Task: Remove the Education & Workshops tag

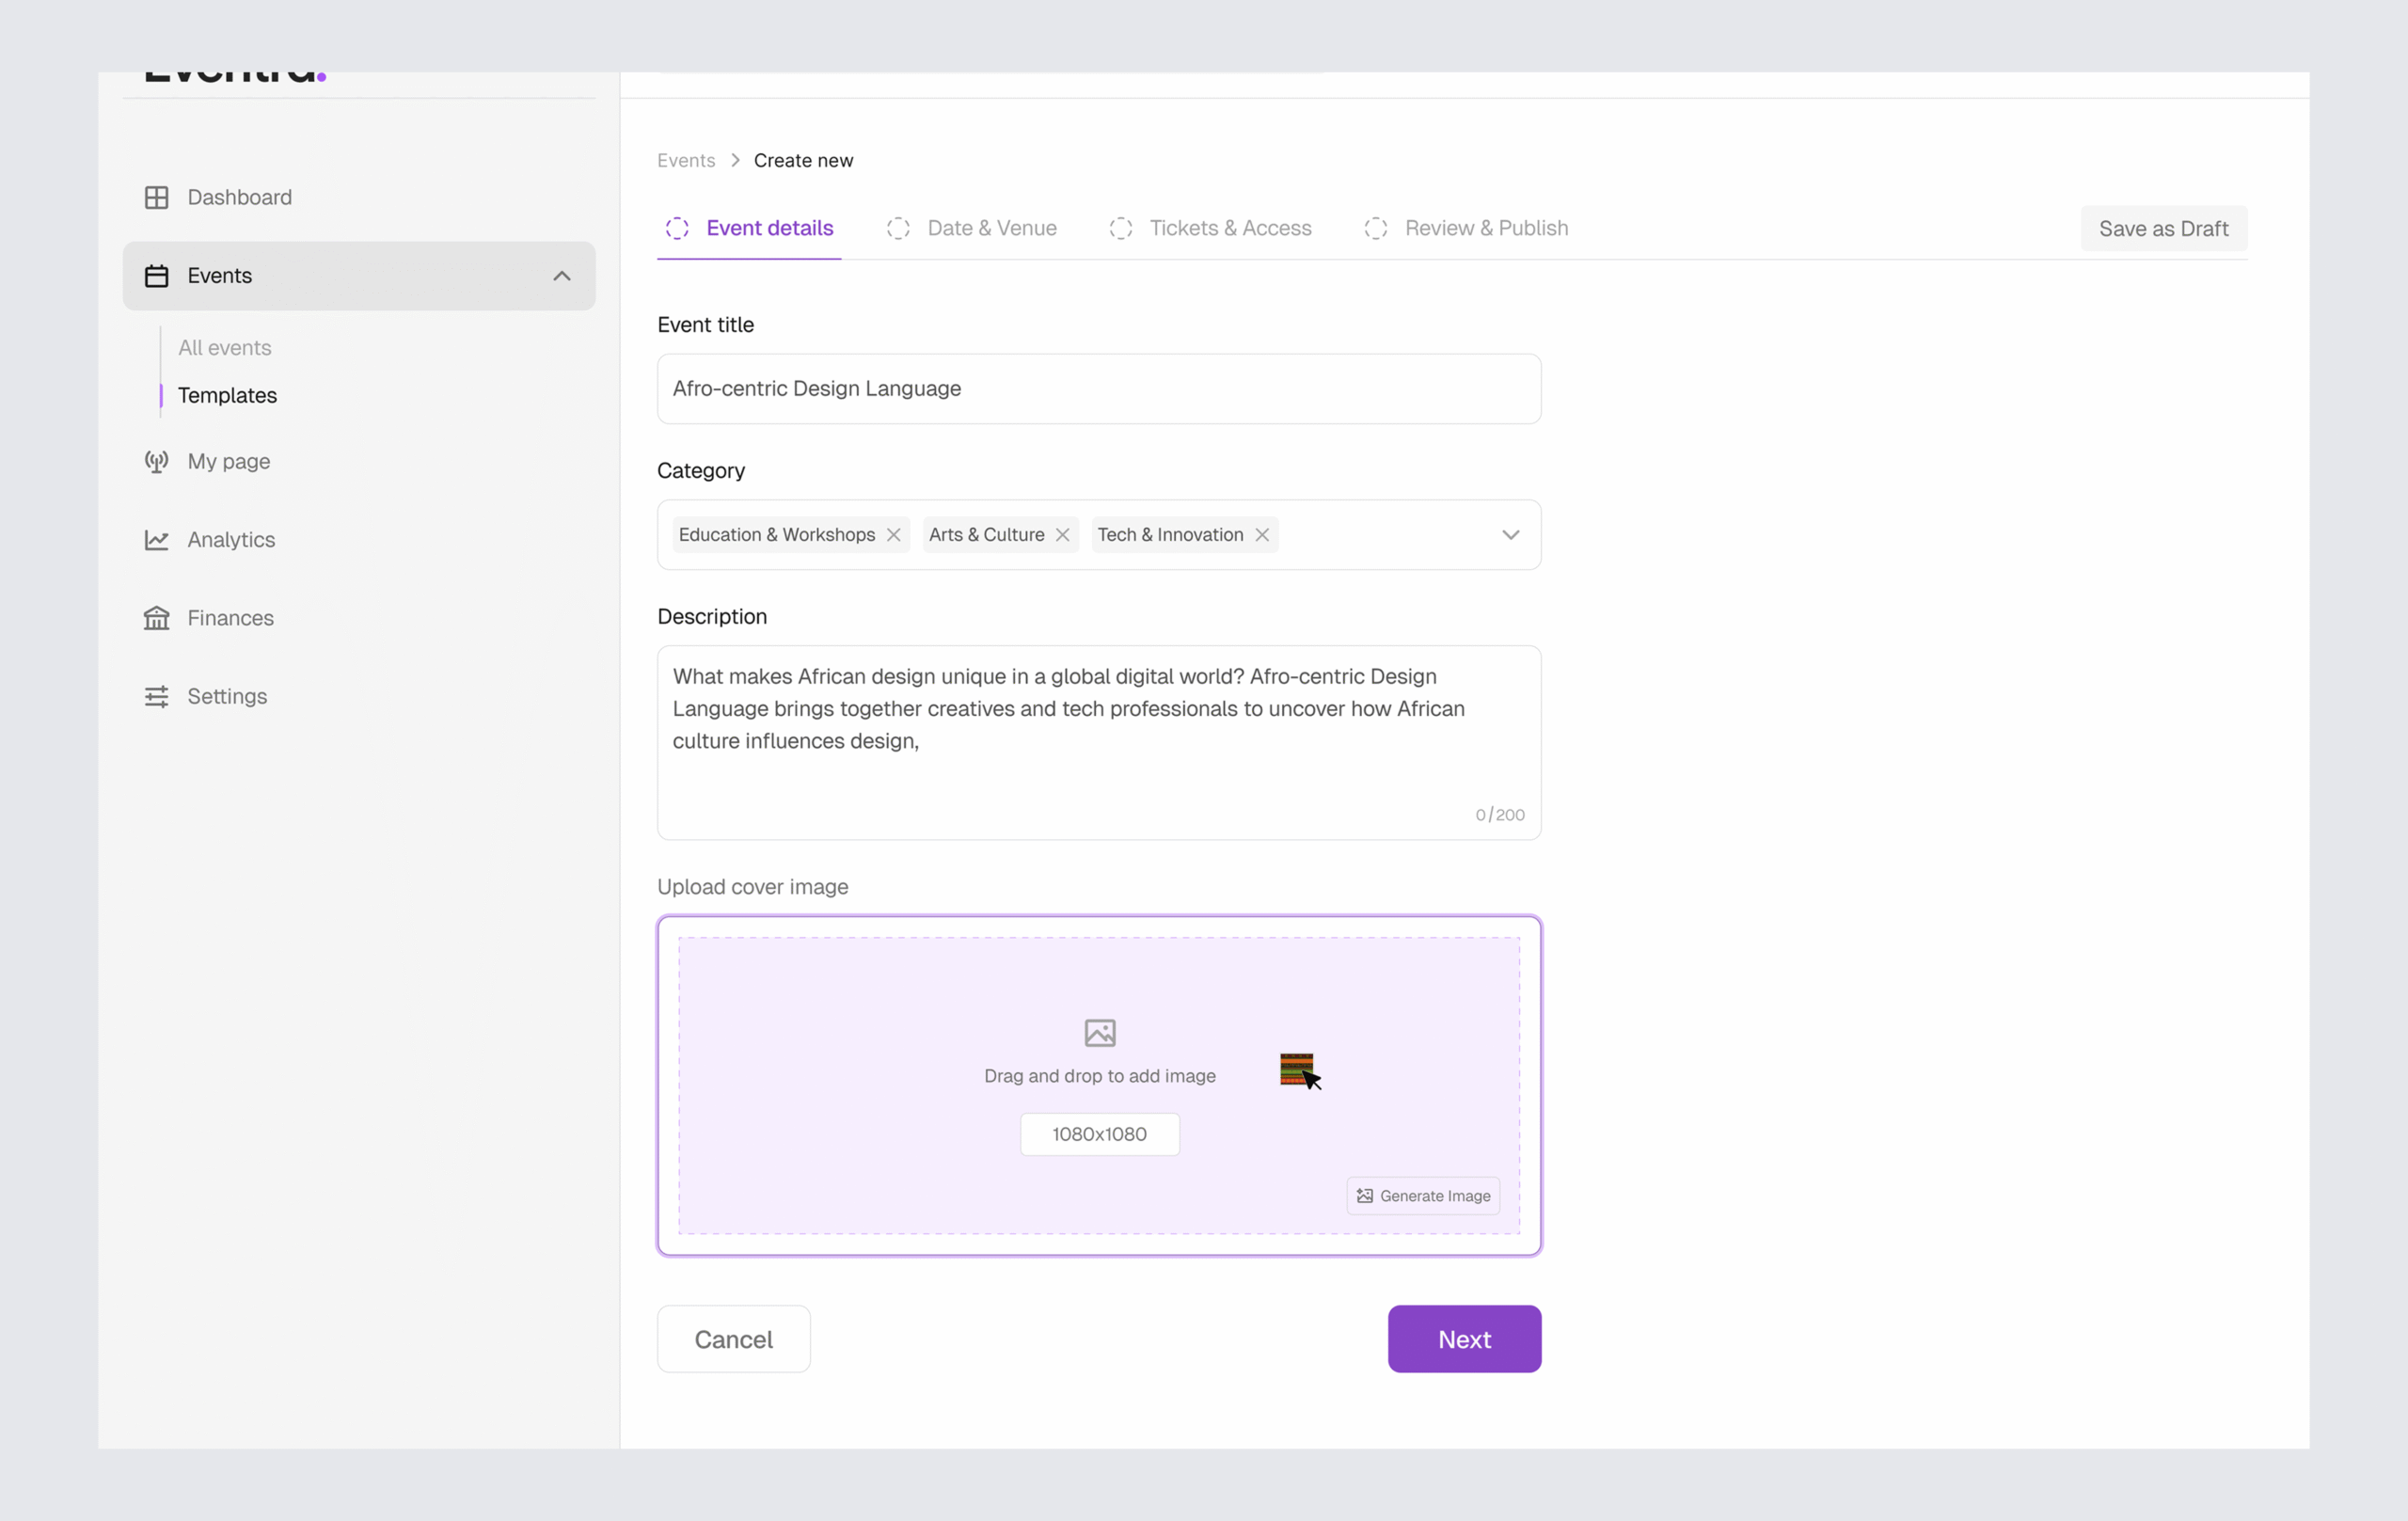Action: (893, 535)
